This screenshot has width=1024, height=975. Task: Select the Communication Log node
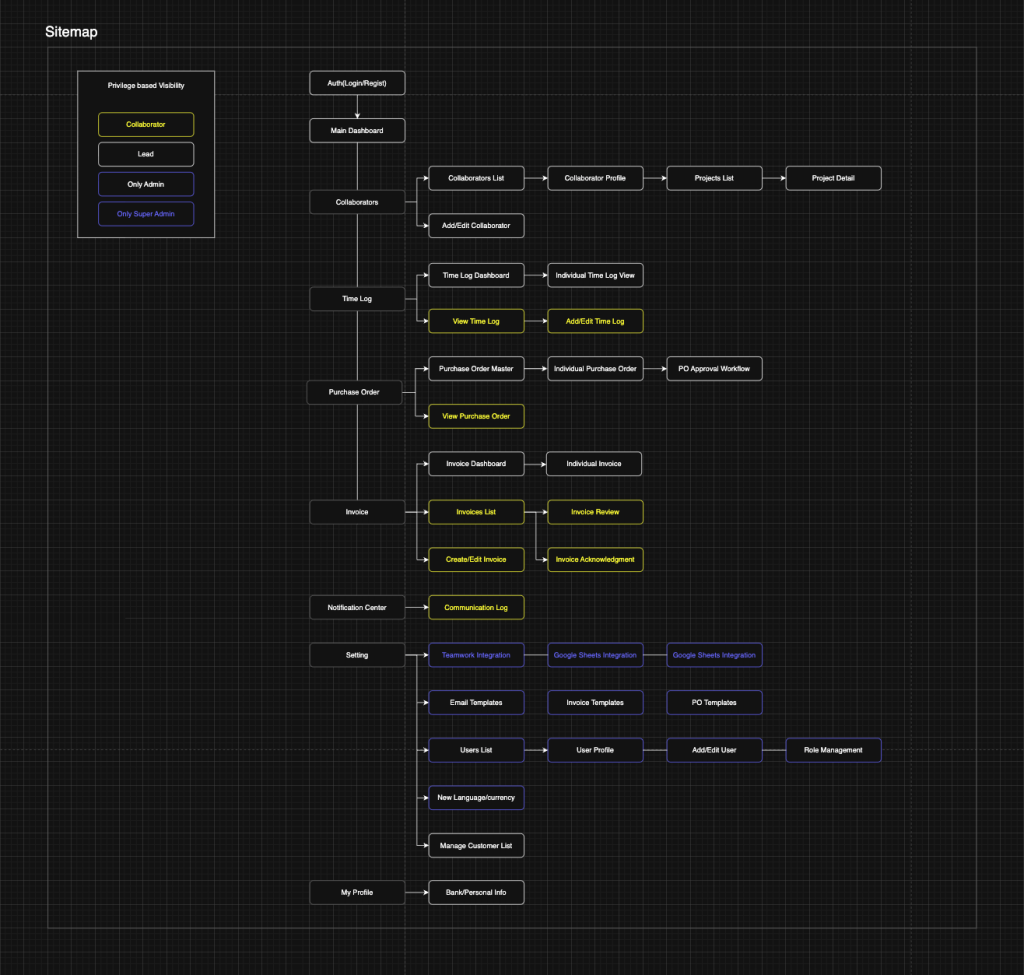(476, 607)
